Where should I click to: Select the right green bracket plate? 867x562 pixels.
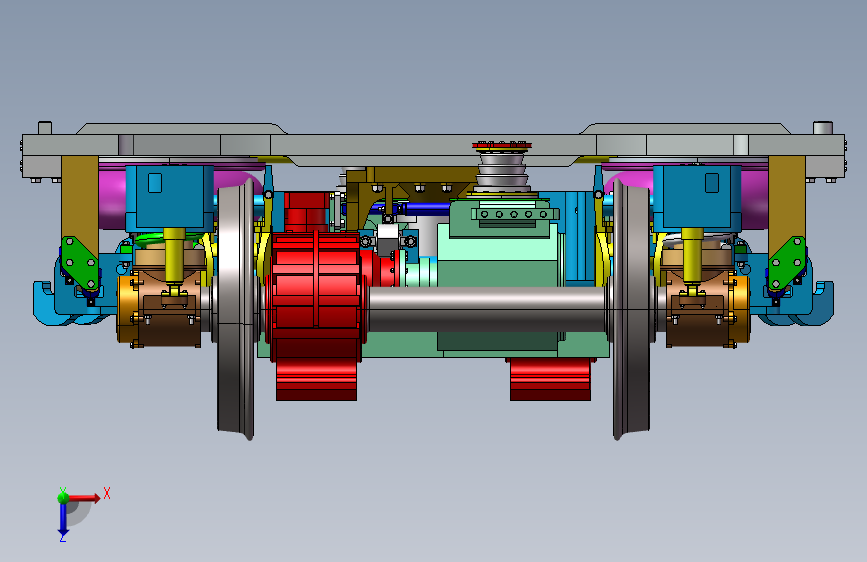(x=787, y=262)
